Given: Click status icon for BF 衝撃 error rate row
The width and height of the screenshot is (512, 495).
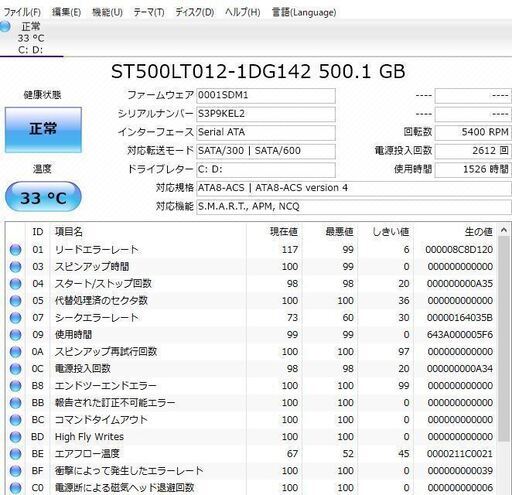Looking at the screenshot, I should [x=15, y=471].
